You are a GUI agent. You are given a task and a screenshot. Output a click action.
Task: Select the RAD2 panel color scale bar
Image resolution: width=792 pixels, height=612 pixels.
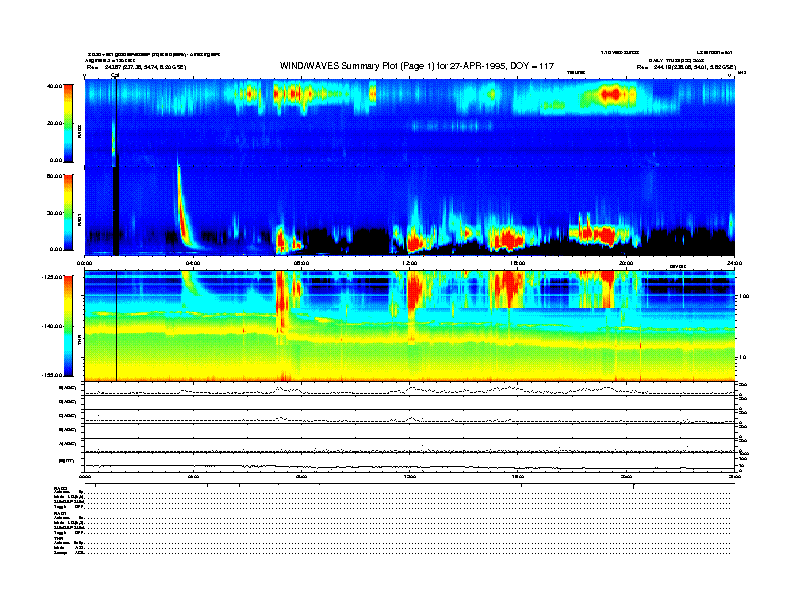pyautogui.click(x=68, y=123)
